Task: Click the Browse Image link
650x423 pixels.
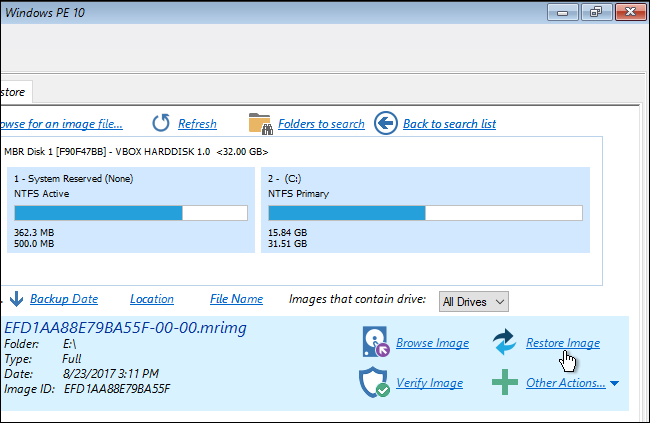Action: pos(432,343)
